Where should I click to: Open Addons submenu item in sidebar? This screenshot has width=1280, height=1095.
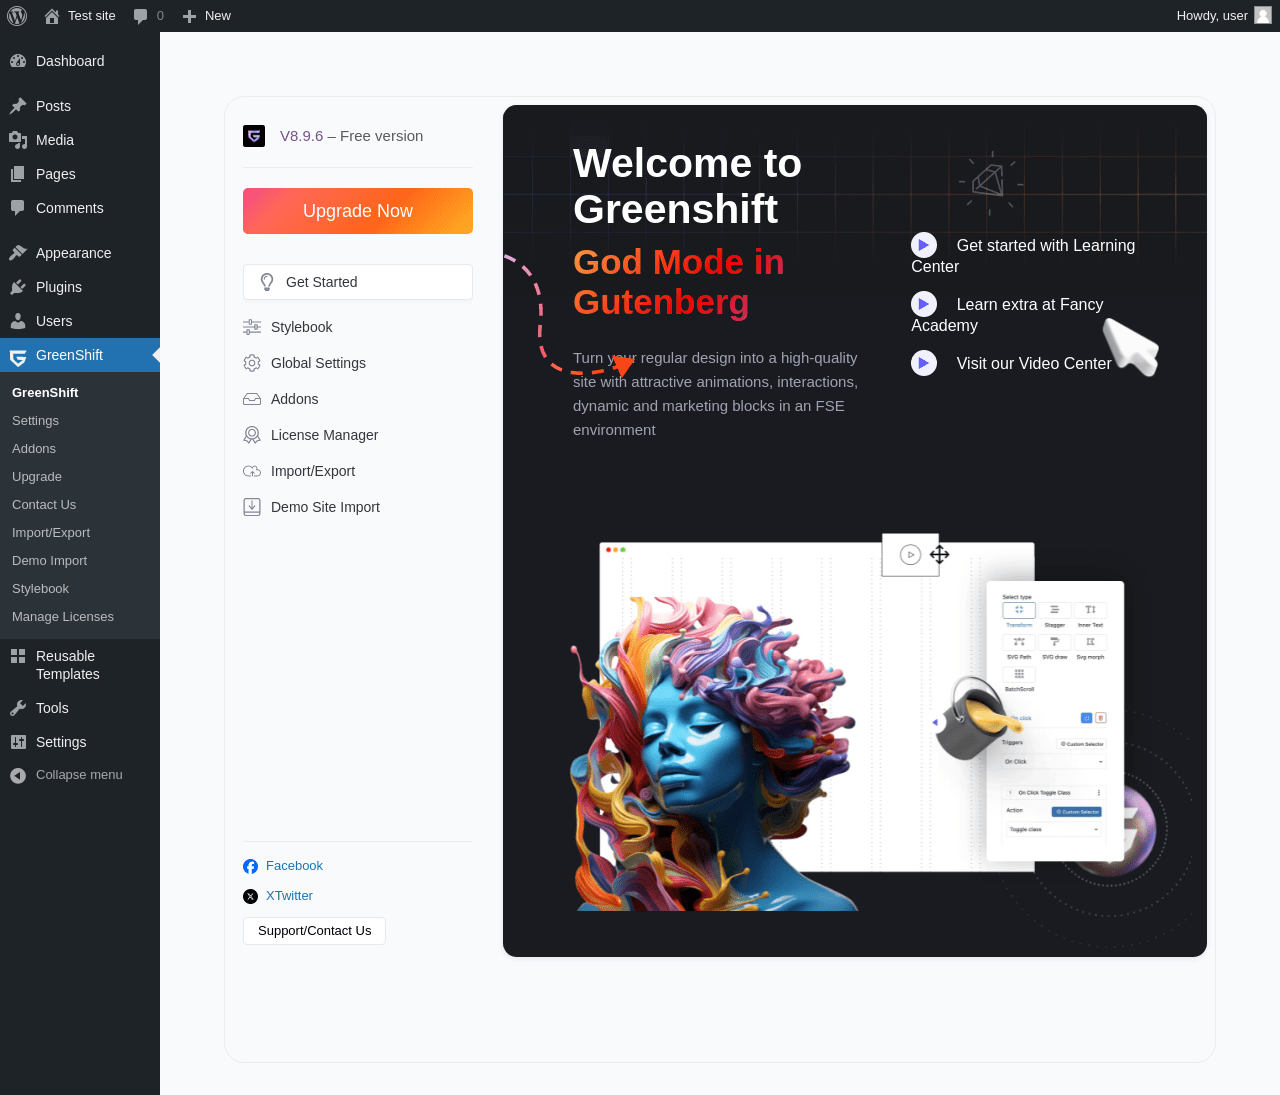point(34,449)
